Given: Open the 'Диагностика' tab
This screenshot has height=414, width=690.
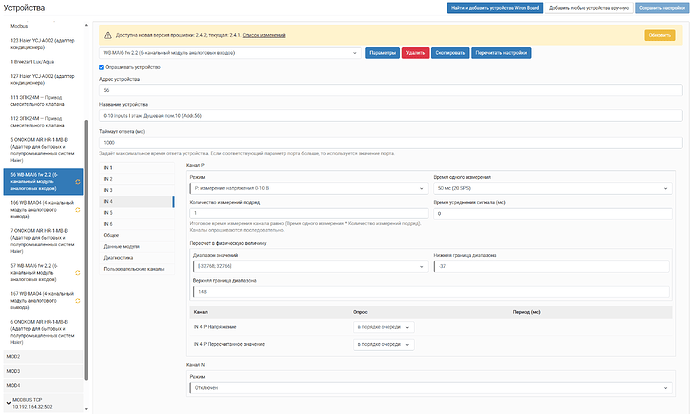Looking at the screenshot, I should point(137,258).
